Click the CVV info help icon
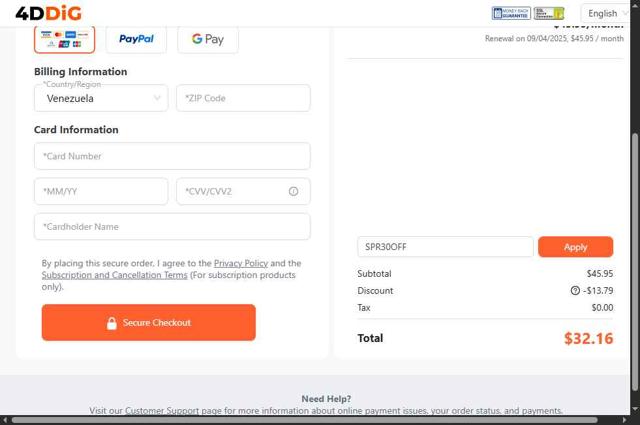640x425 pixels. tap(293, 191)
